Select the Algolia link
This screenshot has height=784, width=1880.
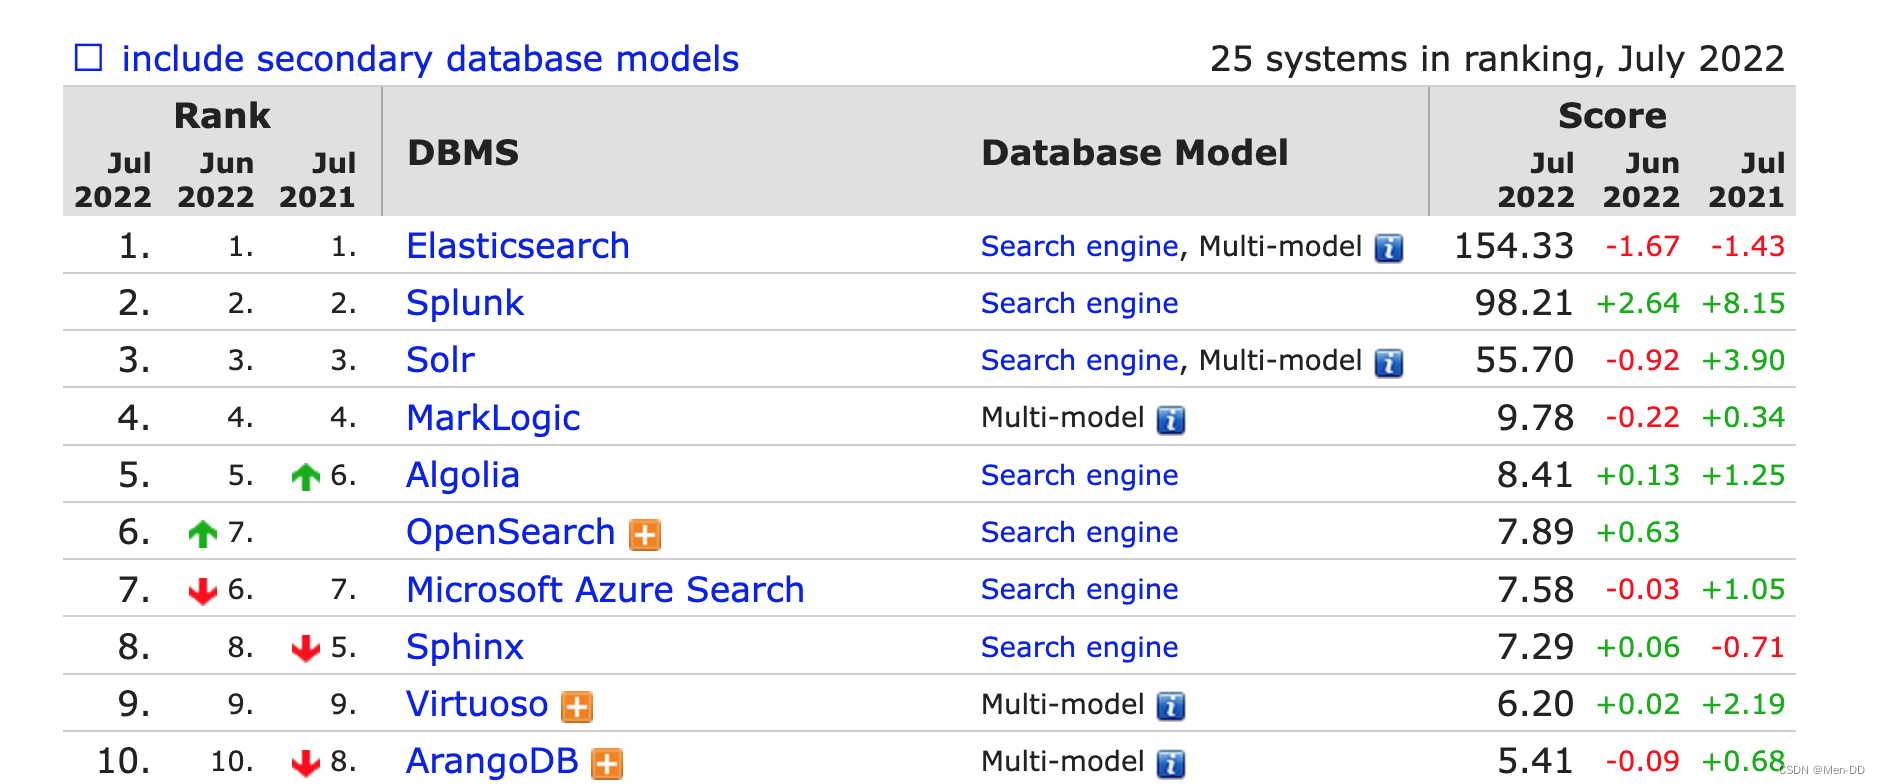coord(462,475)
